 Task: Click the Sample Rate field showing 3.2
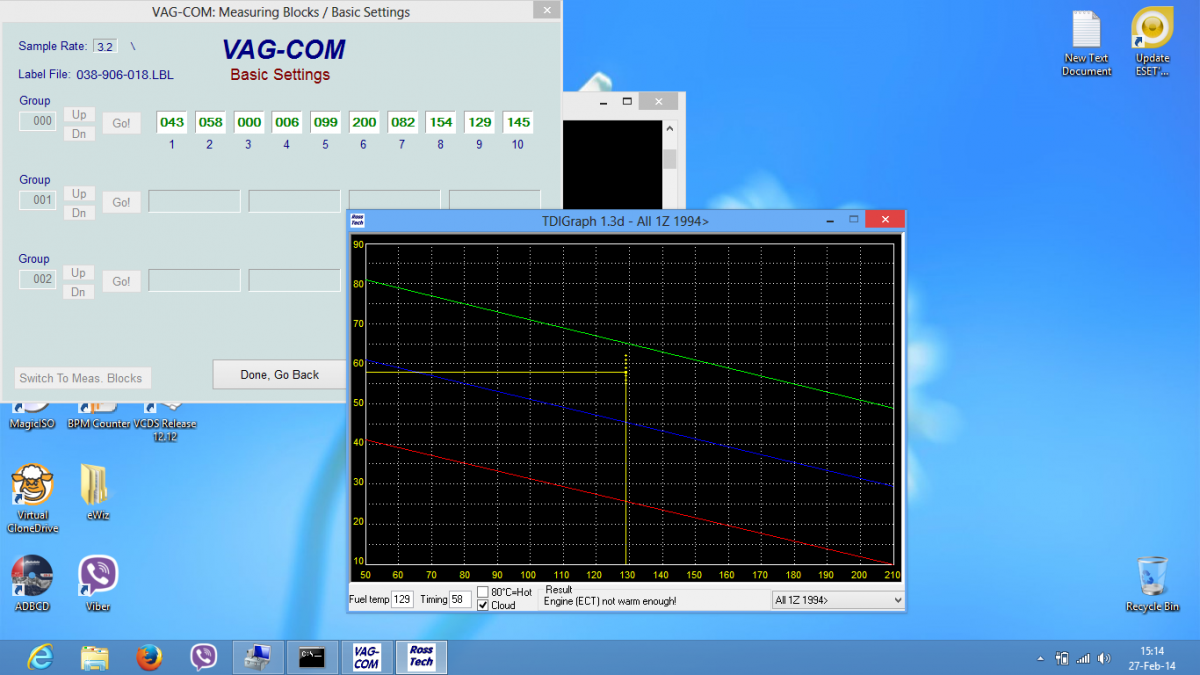104,46
